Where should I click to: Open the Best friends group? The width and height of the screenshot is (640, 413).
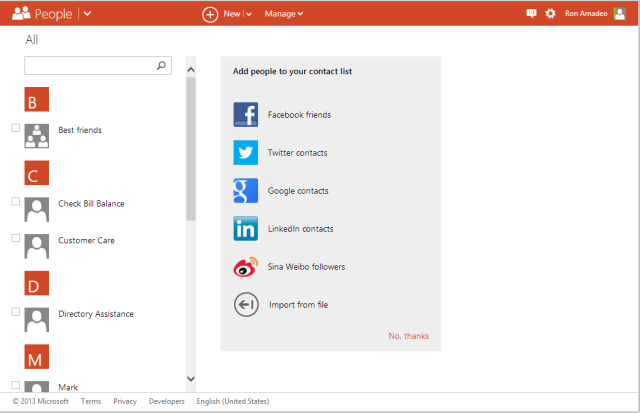click(80, 130)
